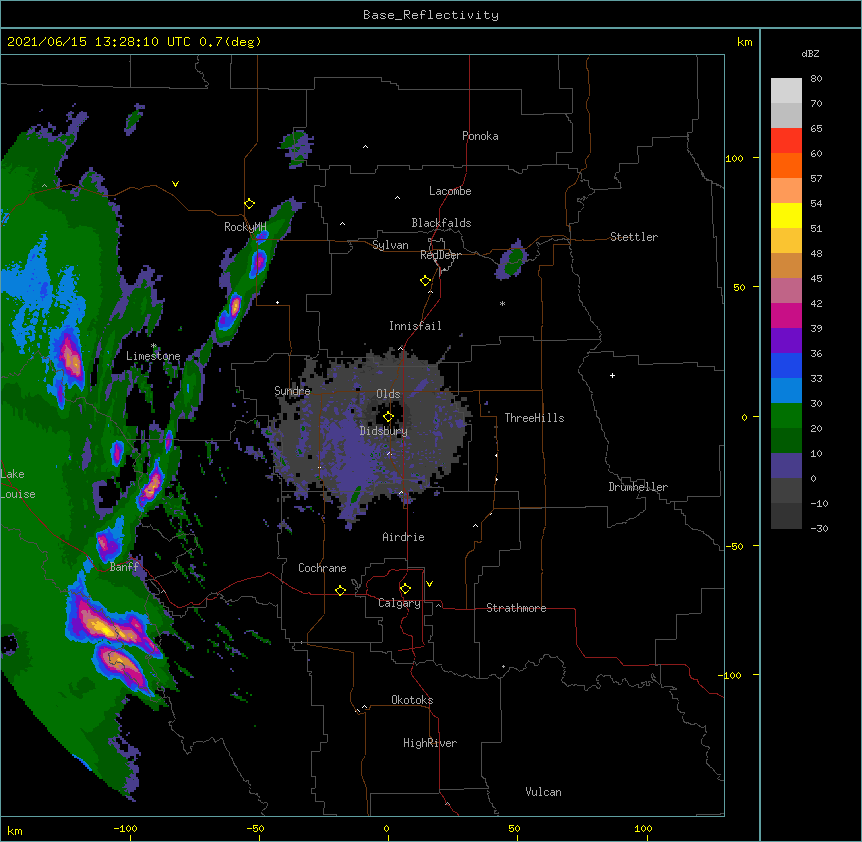Screen dimensions: 862x842
Task: Click the yellow diamond marker above Calgary
Action: click(405, 588)
